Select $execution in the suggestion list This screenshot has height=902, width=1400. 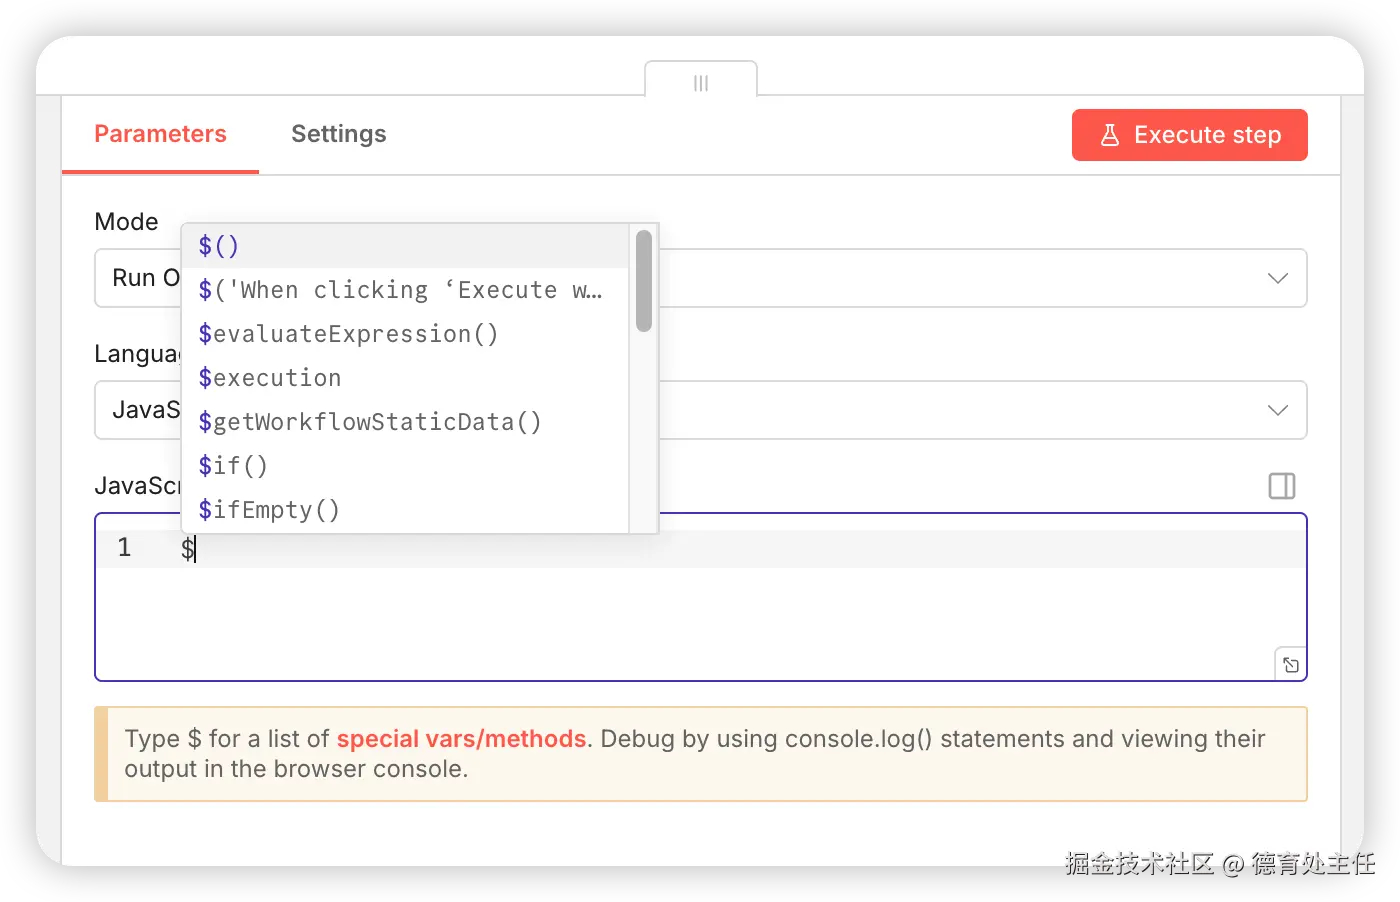[x=270, y=378]
